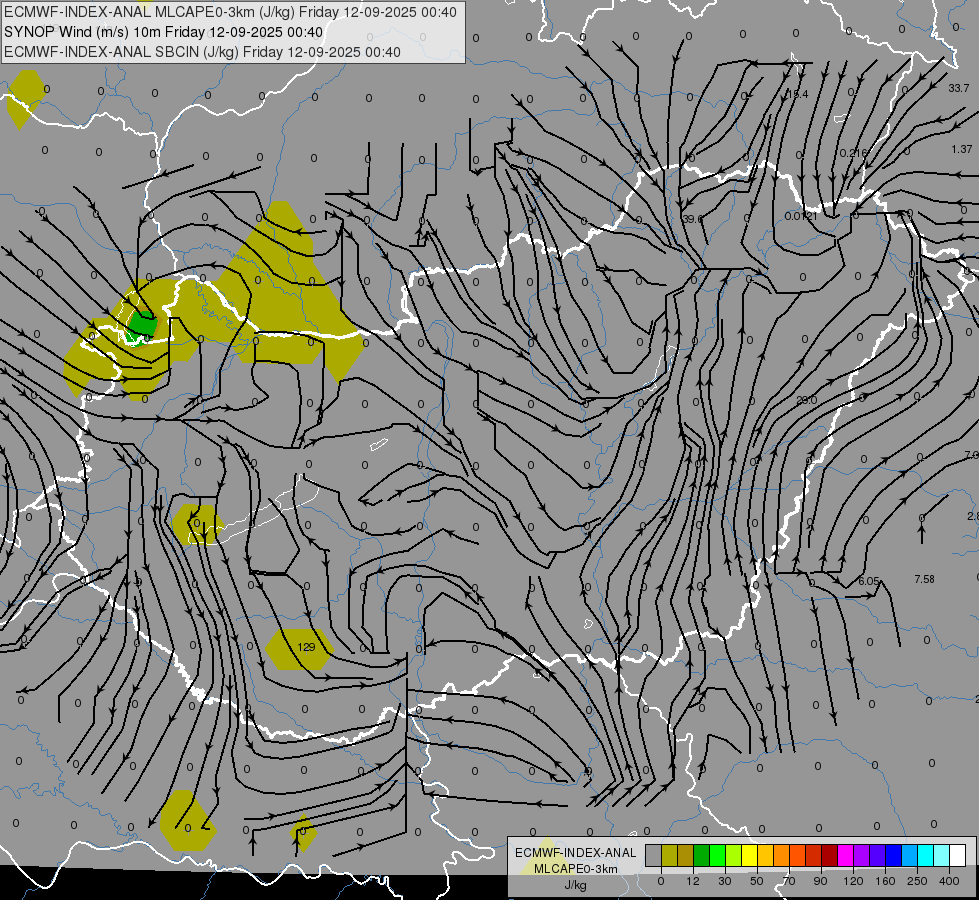Click the magenta legend swatch before 120
The height and width of the screenshot is (900, 979).
(x=846, y=855)
